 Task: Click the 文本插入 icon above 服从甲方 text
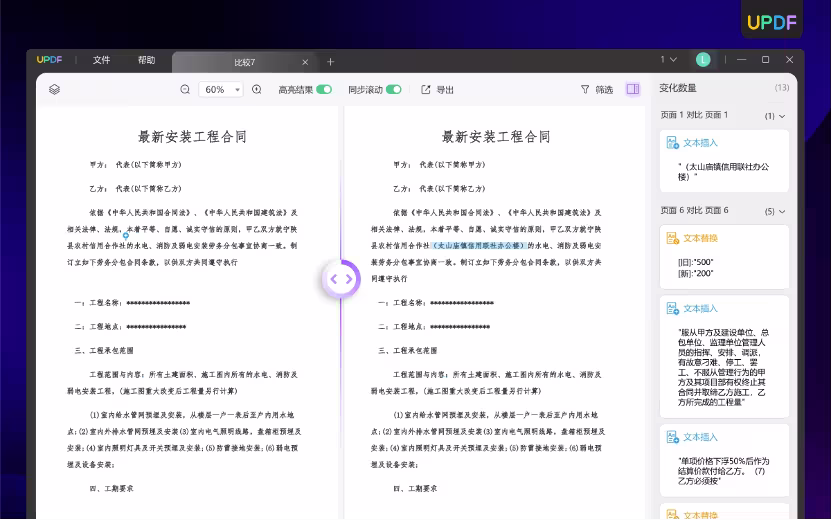(672, 308)
